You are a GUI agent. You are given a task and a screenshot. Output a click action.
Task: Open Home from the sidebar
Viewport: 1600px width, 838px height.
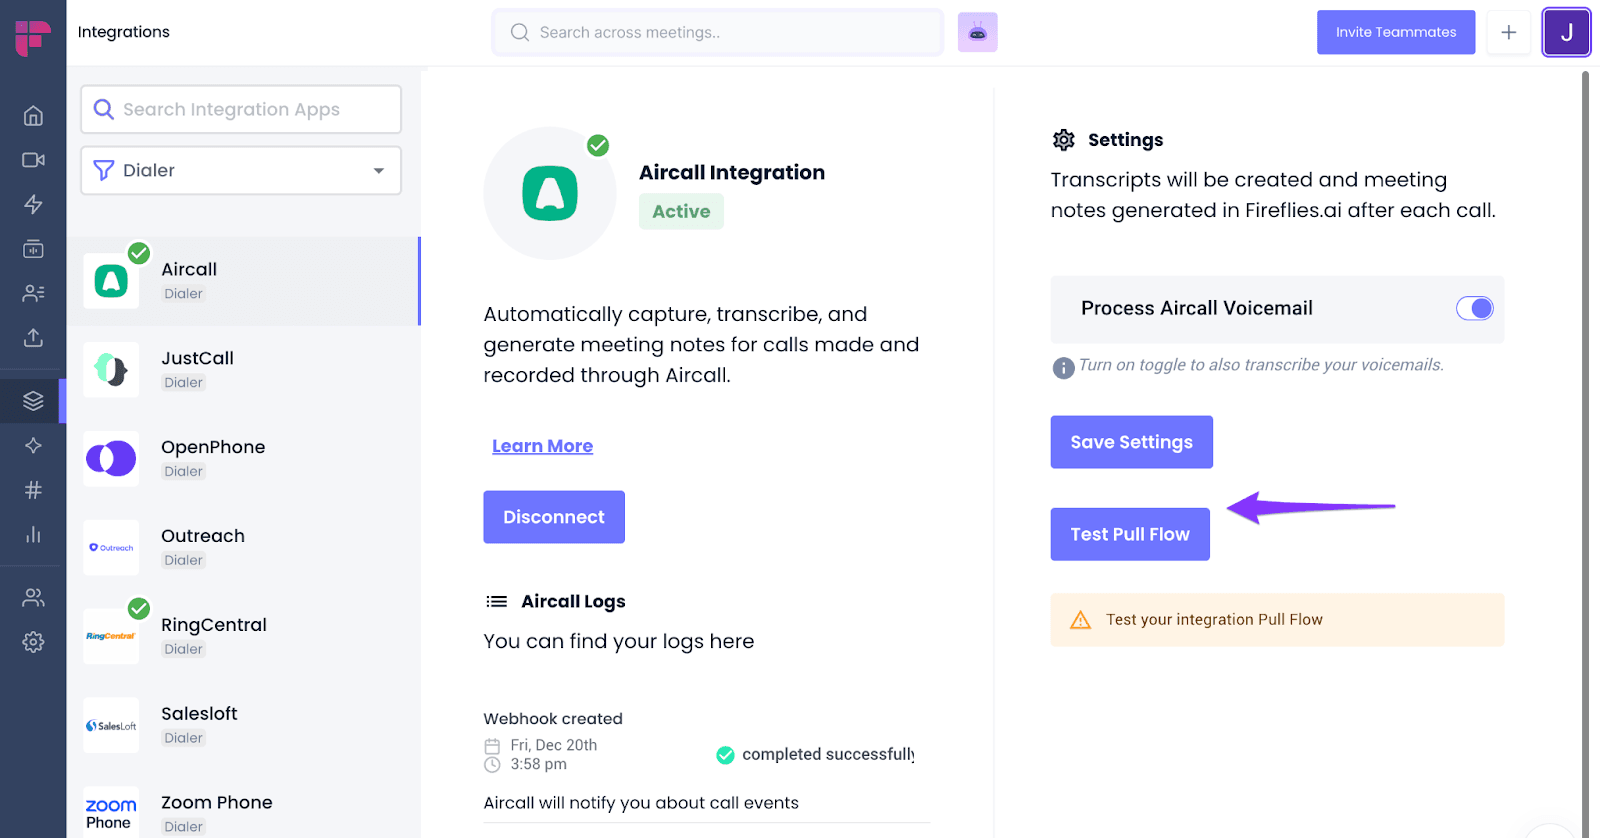tap(33, 116)
